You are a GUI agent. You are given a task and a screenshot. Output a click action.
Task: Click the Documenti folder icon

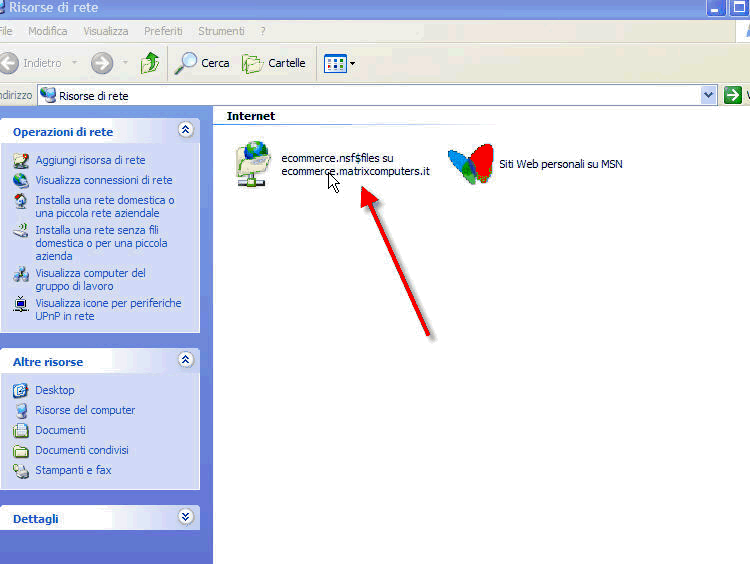(x=21, y=431)
